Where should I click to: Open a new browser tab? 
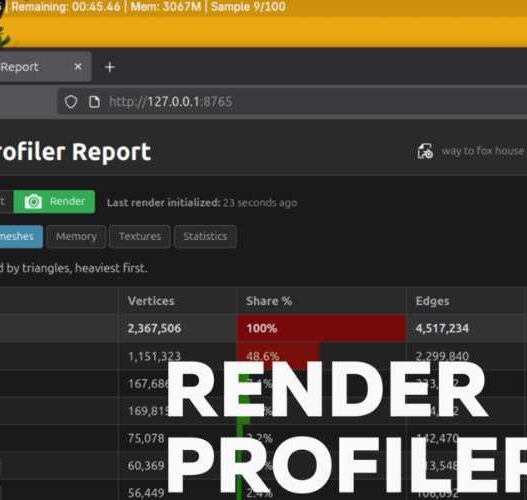[x=110, y=67]
